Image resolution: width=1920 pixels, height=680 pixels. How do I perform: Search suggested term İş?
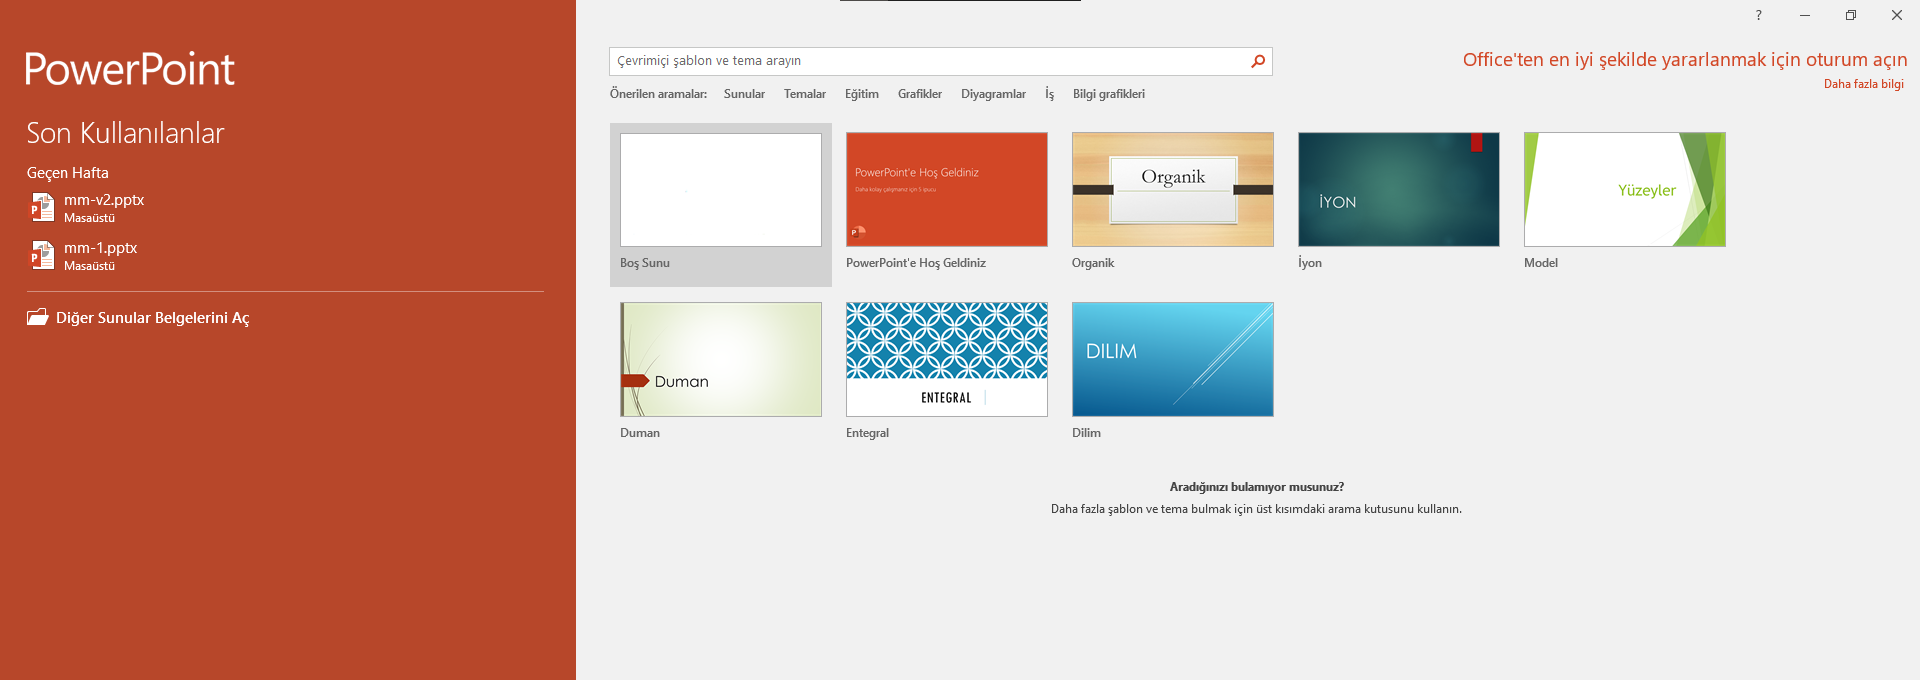(1049, 94)
